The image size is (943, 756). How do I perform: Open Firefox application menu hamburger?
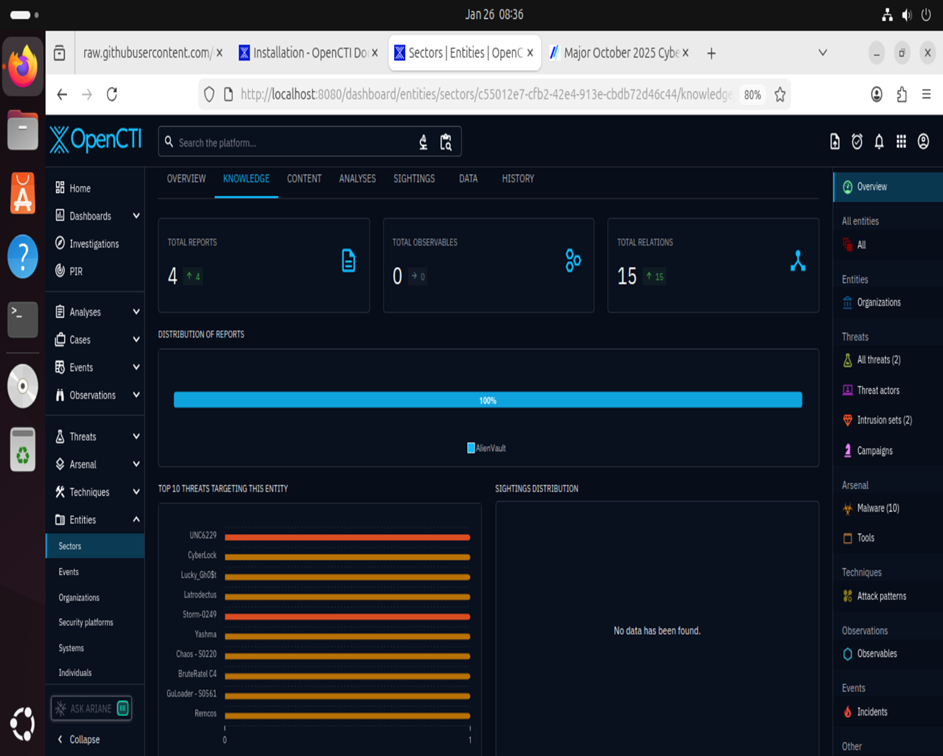[x=926, y=94]
